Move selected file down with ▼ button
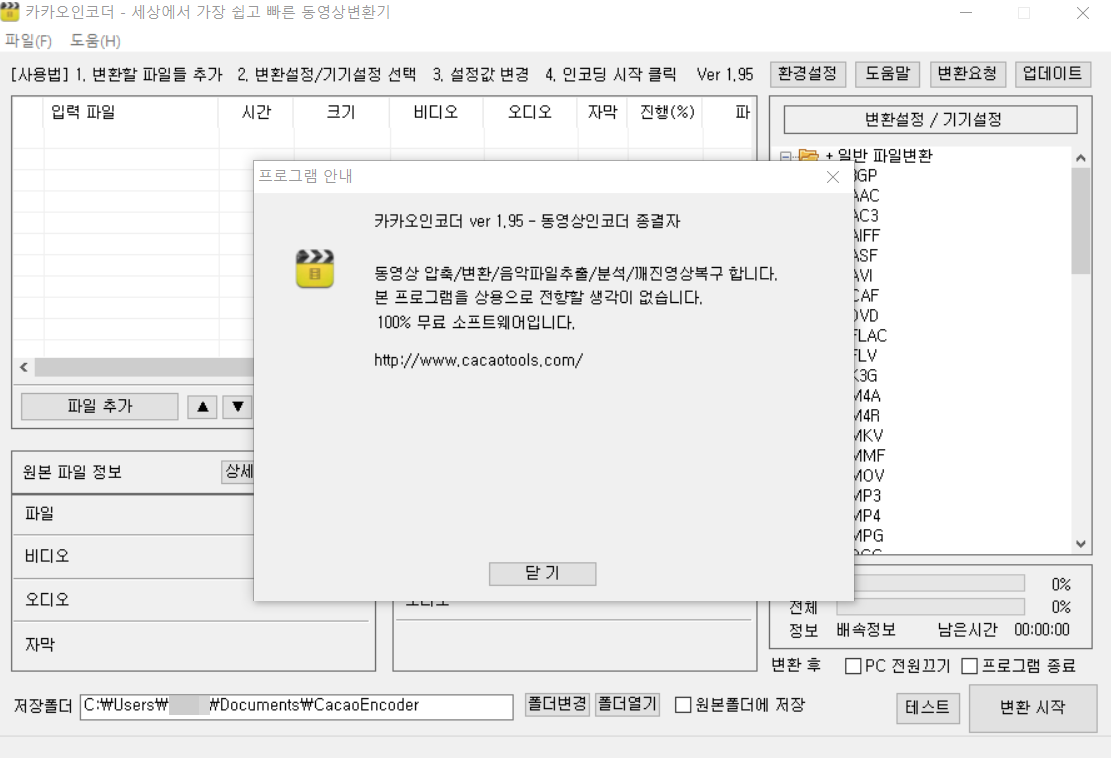Image resolution: width=1111 pixels, height=758 pixels. click(238, 407)
